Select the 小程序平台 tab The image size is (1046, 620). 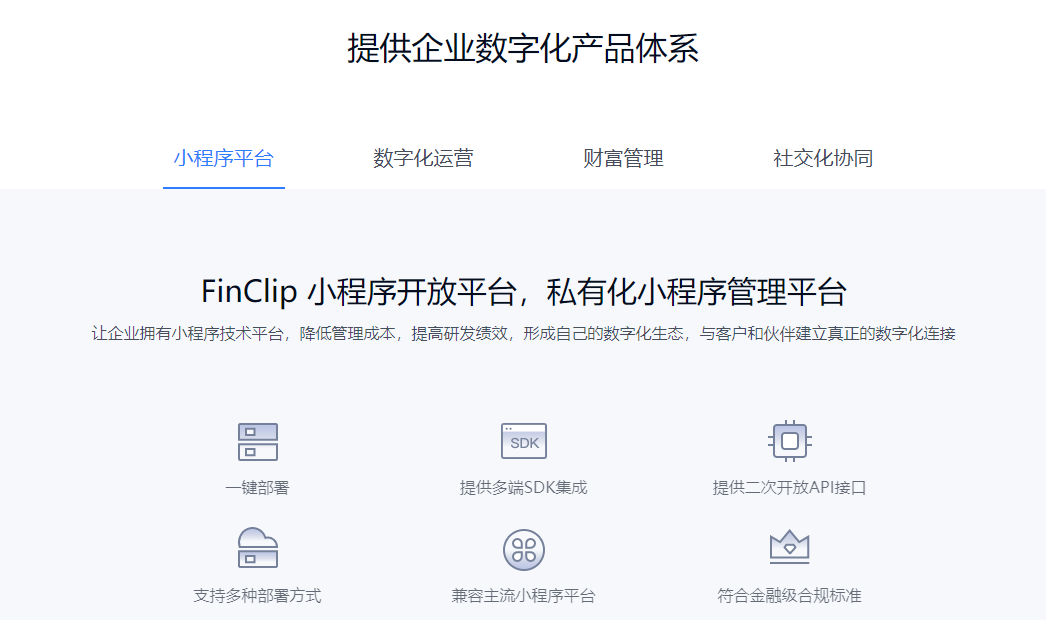click(x=223, y=158)
